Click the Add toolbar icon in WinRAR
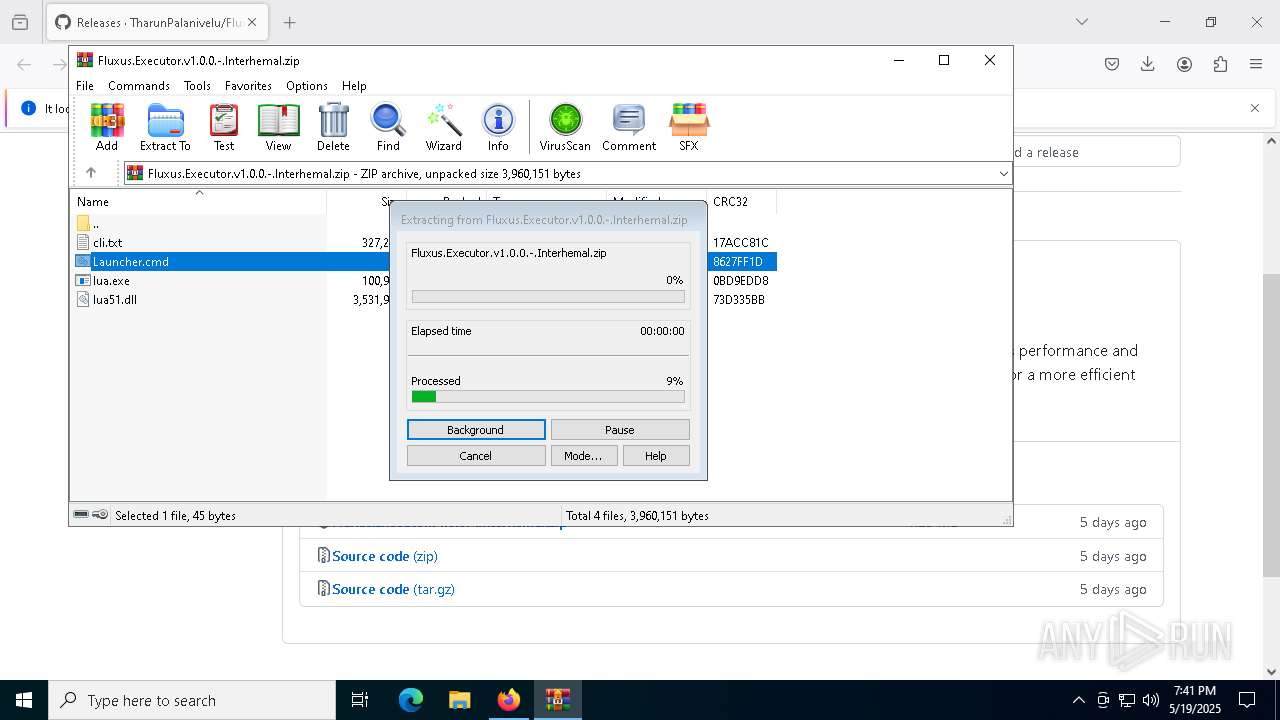Screen dimensions: 1280x720 coord(107,127)
